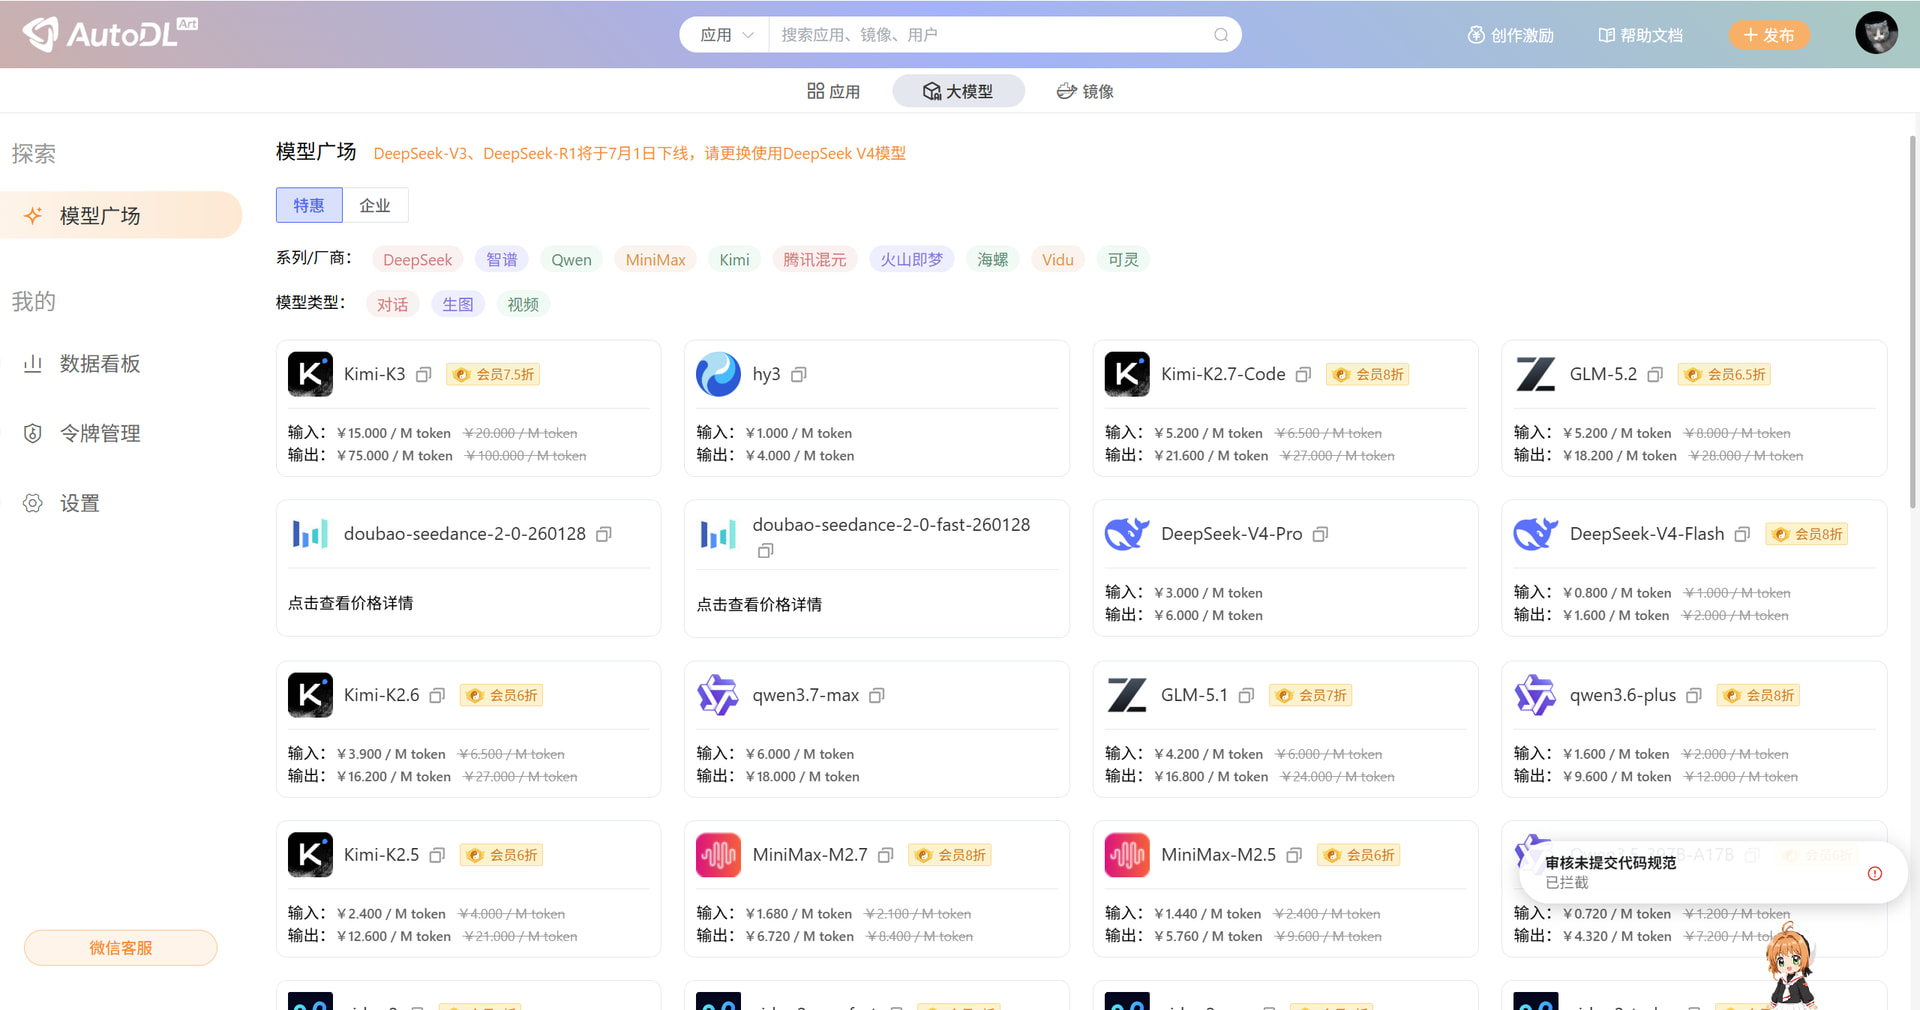Filter models by MiniMax vendor
This screenshot has width=1920, height=1010.
tap(655, 260)
